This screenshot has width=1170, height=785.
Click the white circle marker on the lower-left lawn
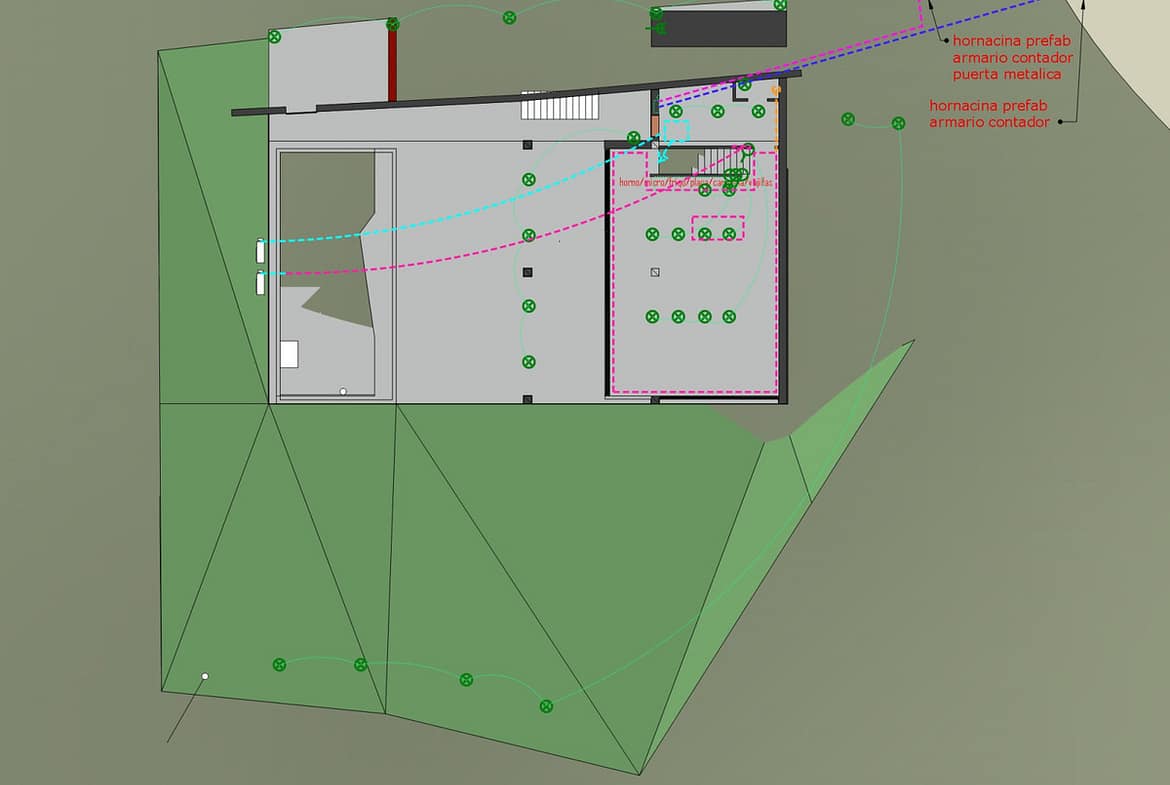click(x=205, y=677)
